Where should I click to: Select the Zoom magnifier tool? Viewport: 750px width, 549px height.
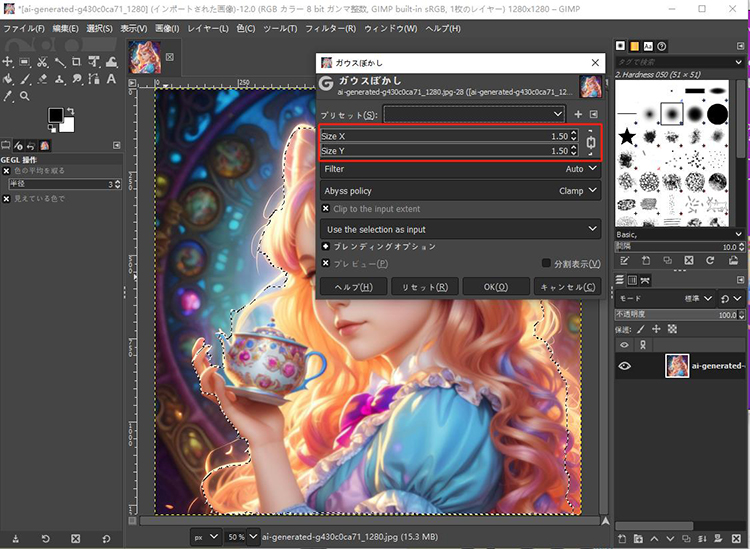tap(25, 96)
